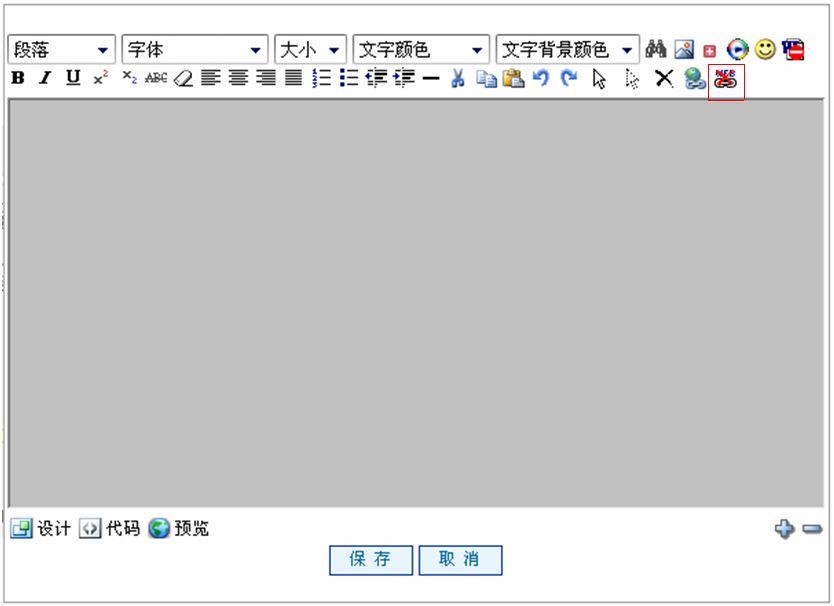Click the insert hyperlink globe icon
The image size is (834, 606).
pos(695,79)
